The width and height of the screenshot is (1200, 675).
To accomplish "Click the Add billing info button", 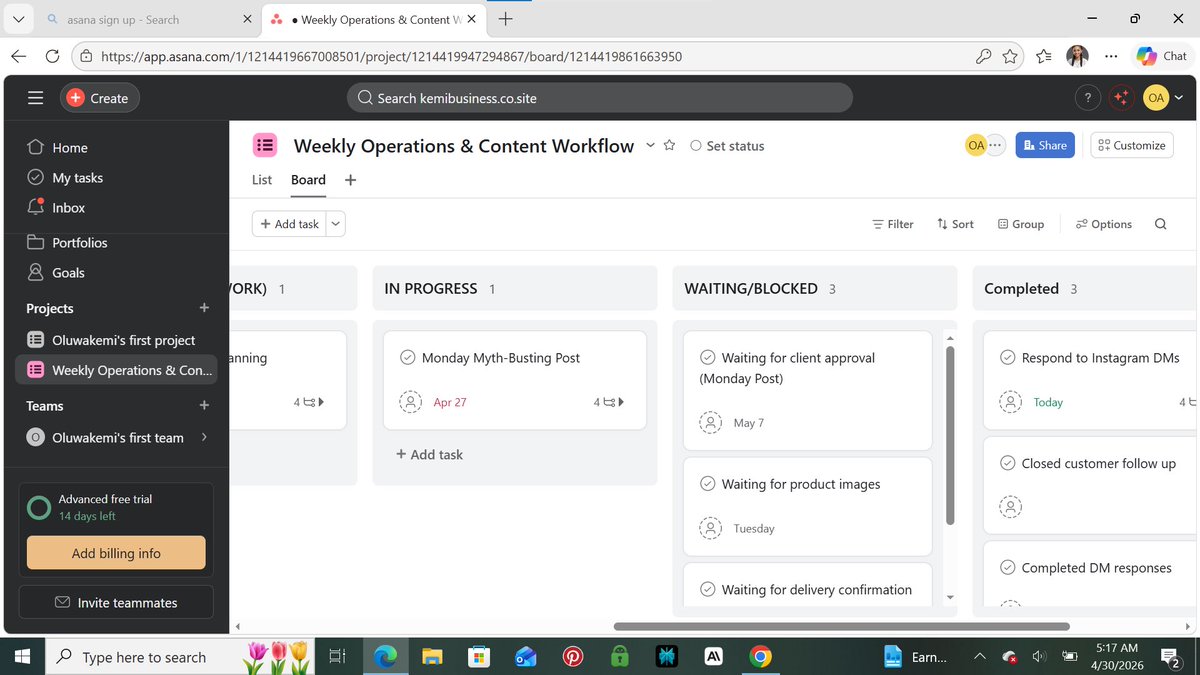I will pos(115,552).
